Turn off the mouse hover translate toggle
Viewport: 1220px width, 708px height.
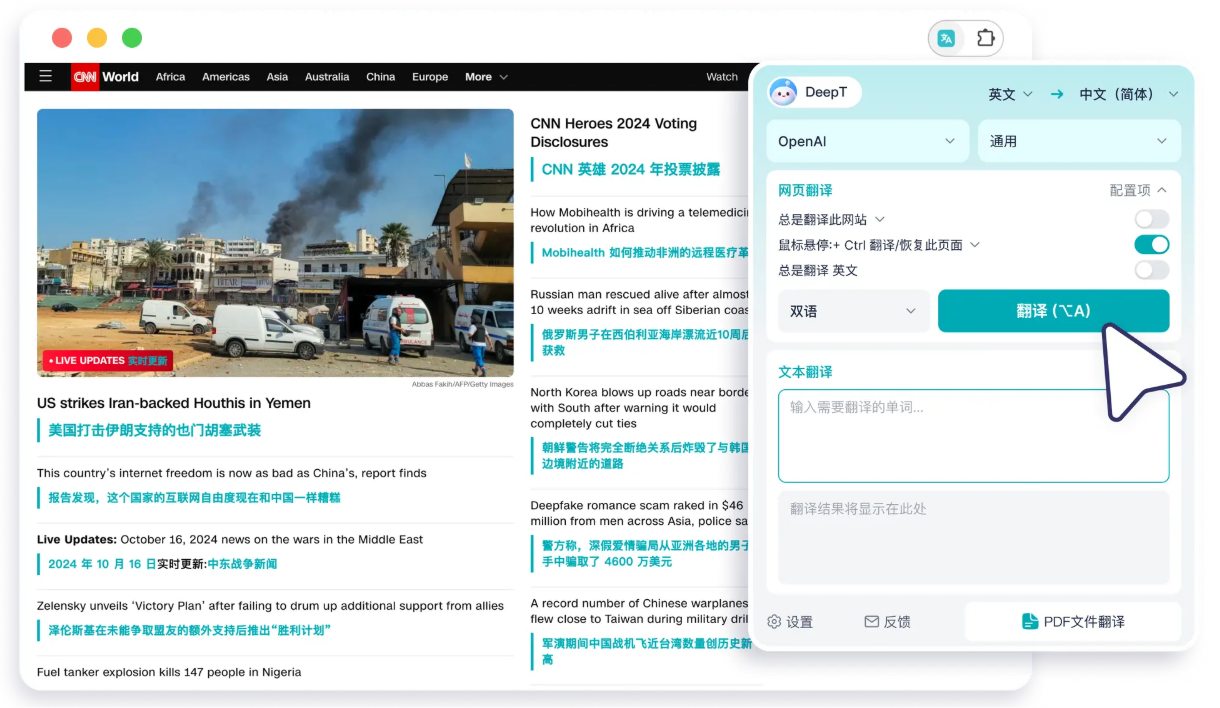point(1151,245)
